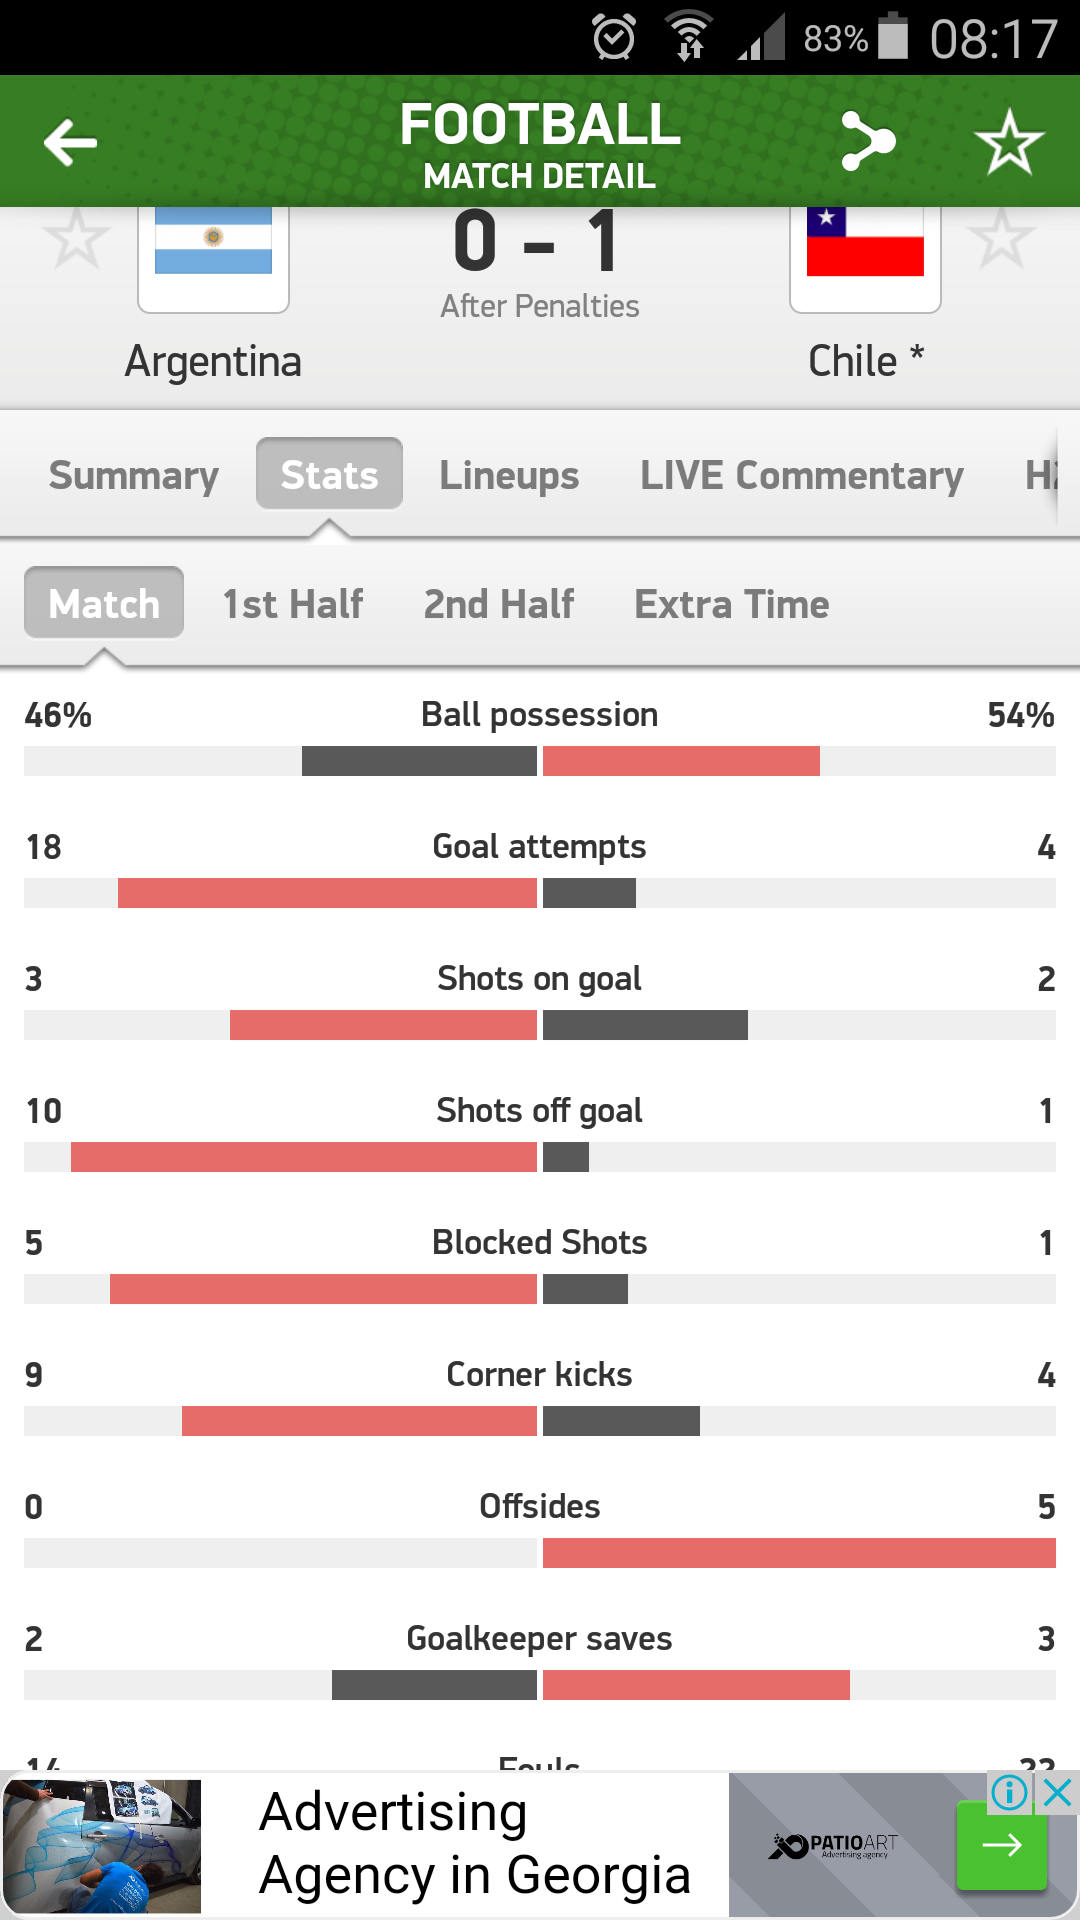
Task: Favorite Argentina team star
Action: click(76, 239)
